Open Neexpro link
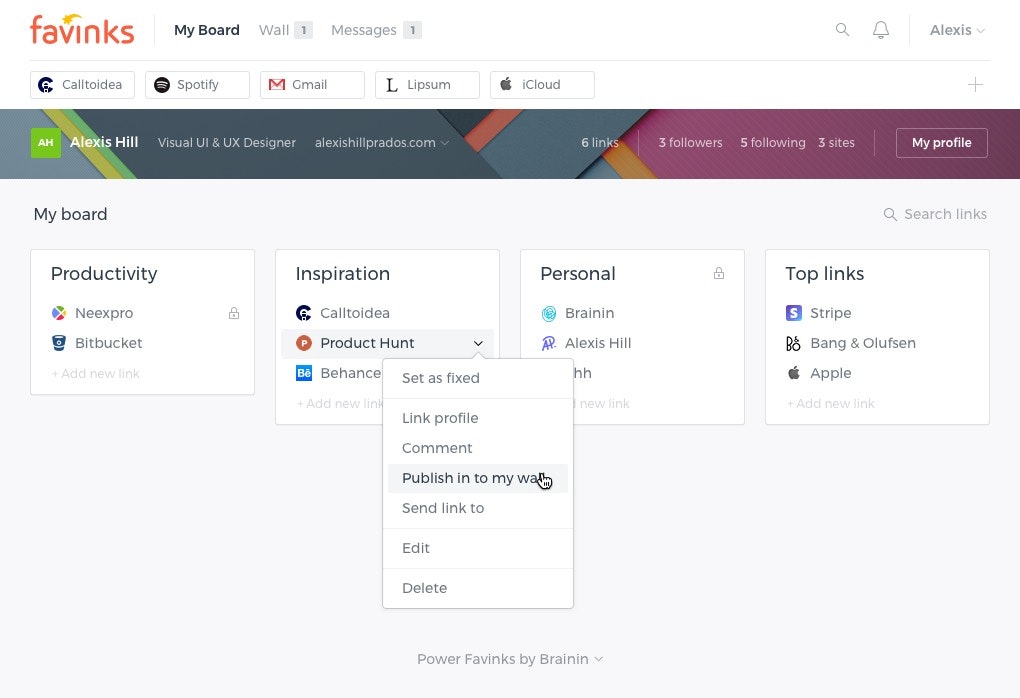1020x698 pixels. click(x=104, y=313)
